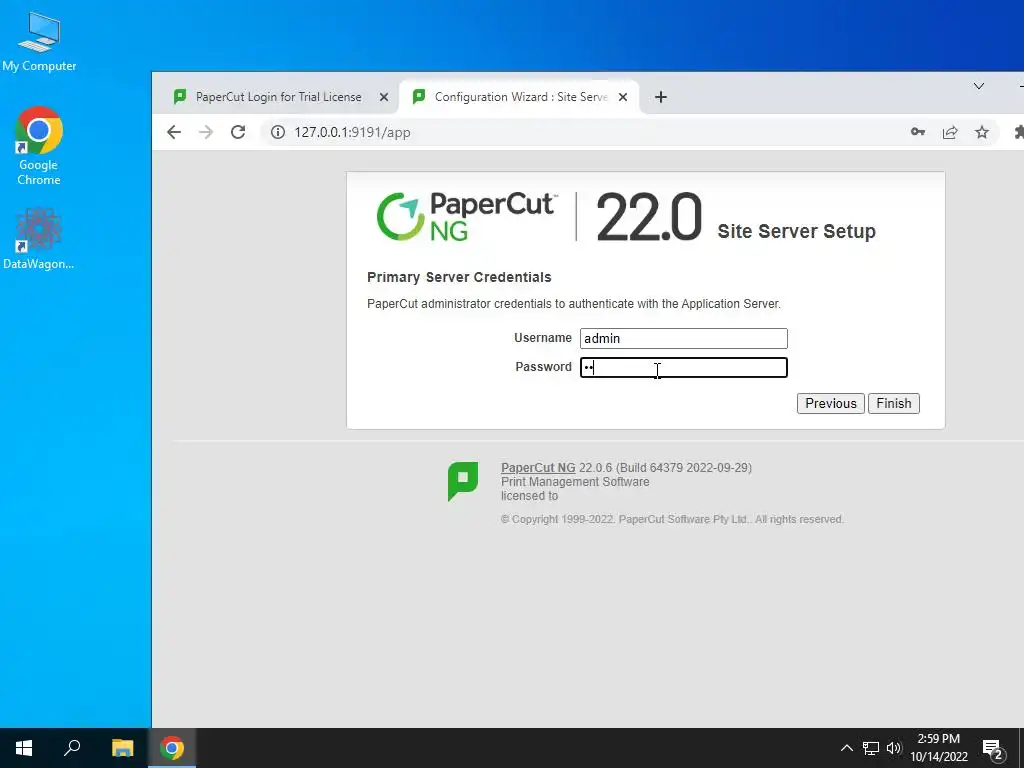Click the Site Server Setup title text

coord(797,231)
